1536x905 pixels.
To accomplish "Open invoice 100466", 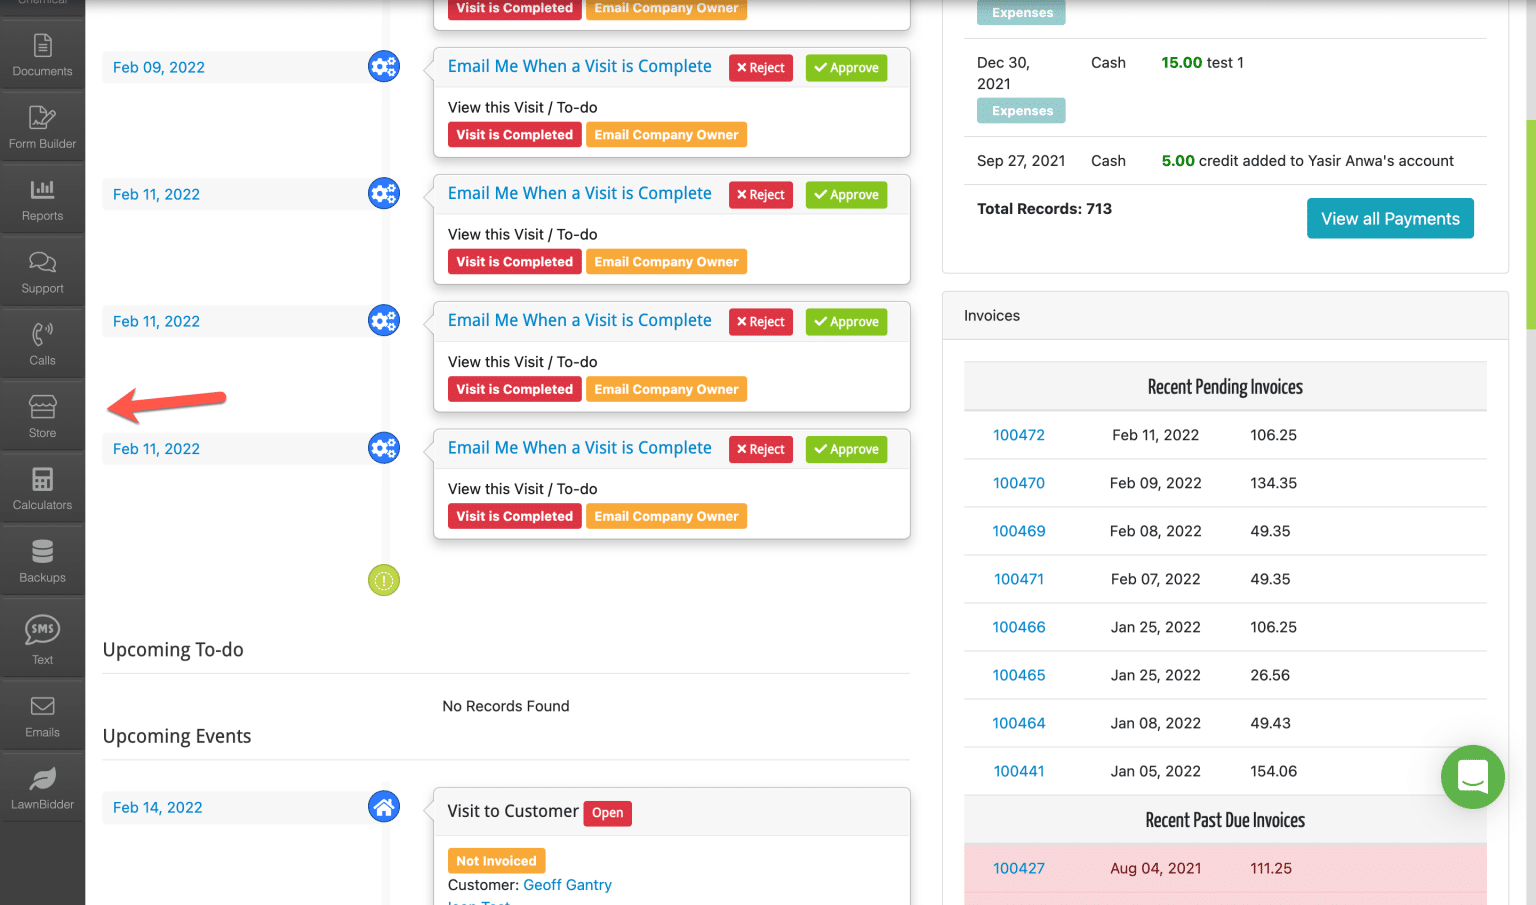I will [1019, 627].
